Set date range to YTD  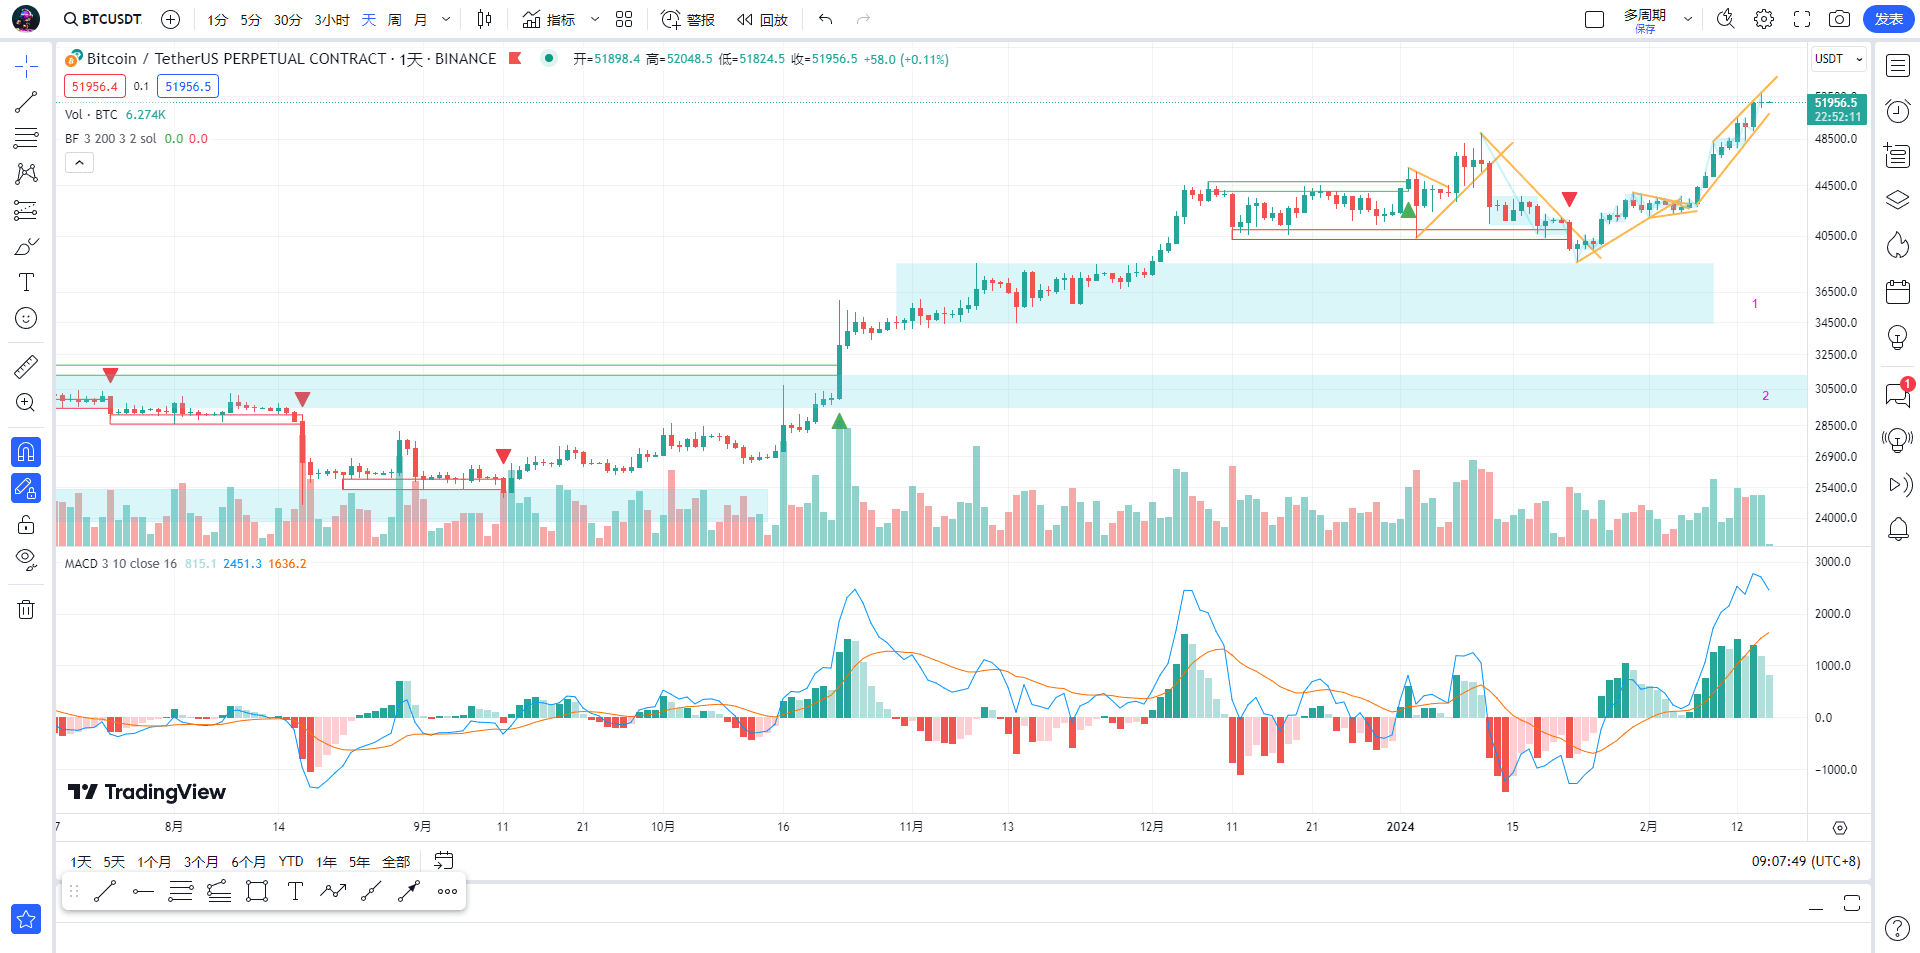[x=291, y=861]
